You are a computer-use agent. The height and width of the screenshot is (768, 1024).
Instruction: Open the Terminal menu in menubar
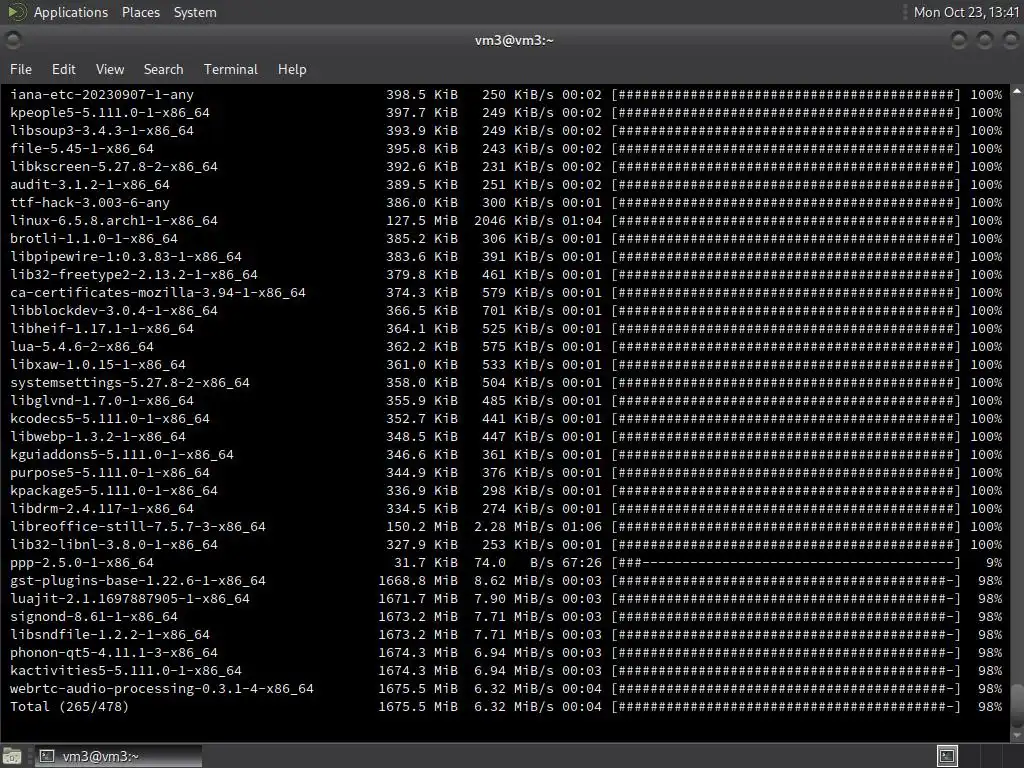(x=231, y=69)
